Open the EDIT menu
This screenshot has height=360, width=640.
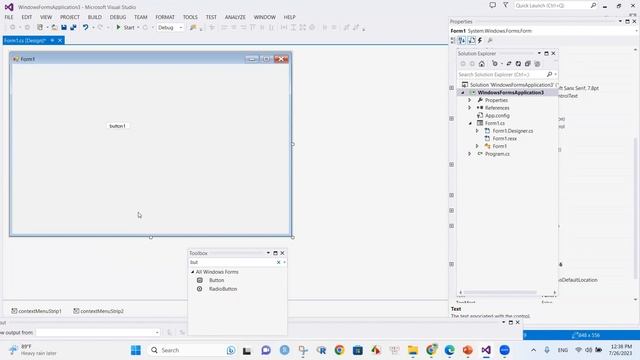[27, 17]
